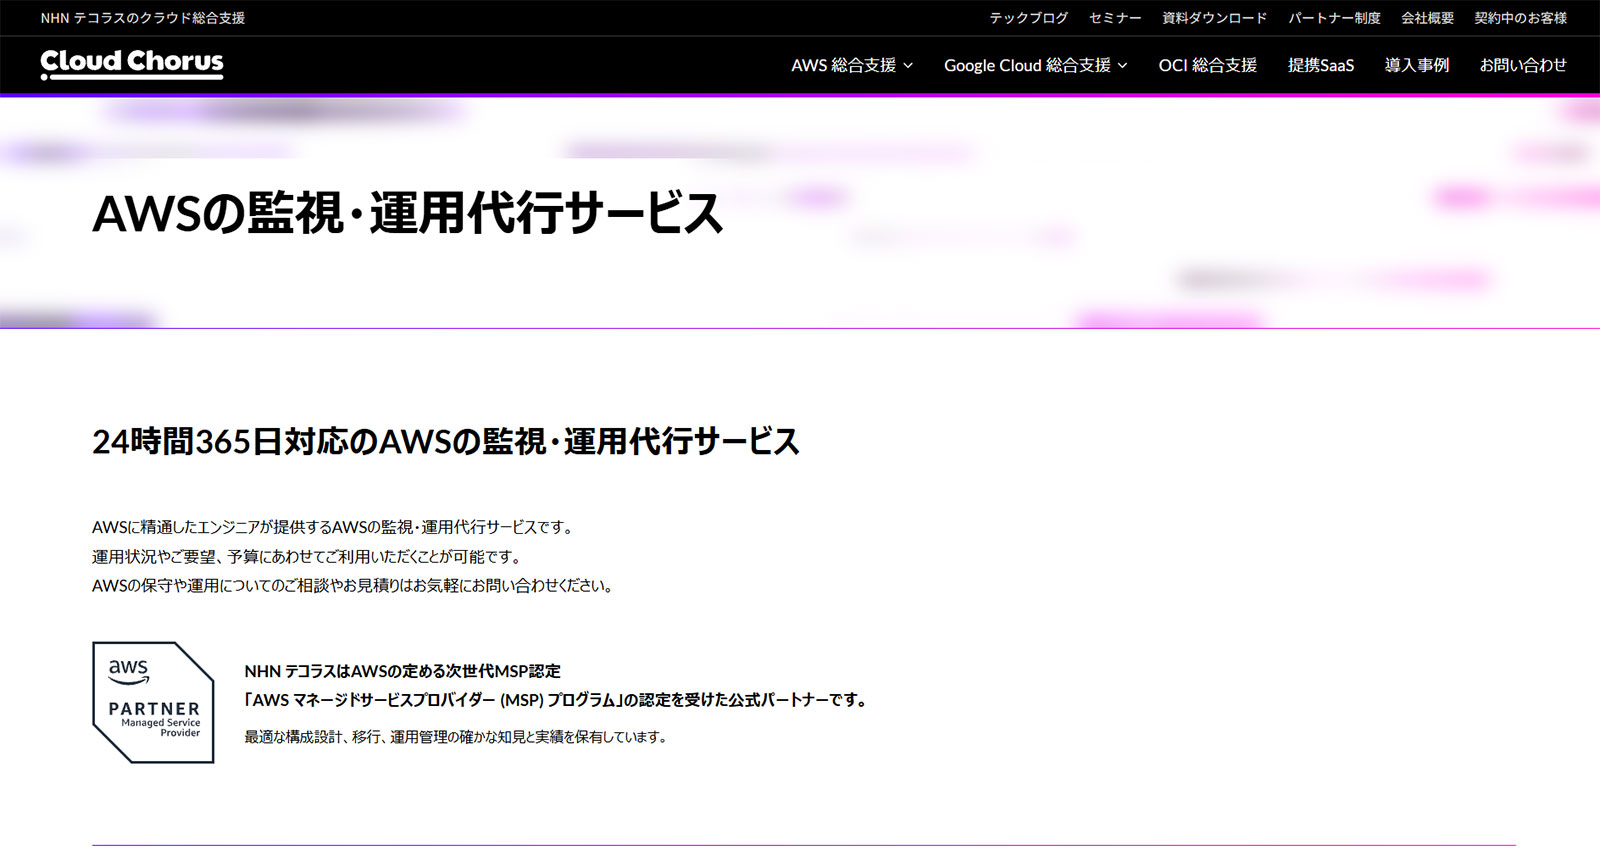Click the line AWSの保守や運用についてのご相談
1600x853 pixels.
tap(353, 585)
